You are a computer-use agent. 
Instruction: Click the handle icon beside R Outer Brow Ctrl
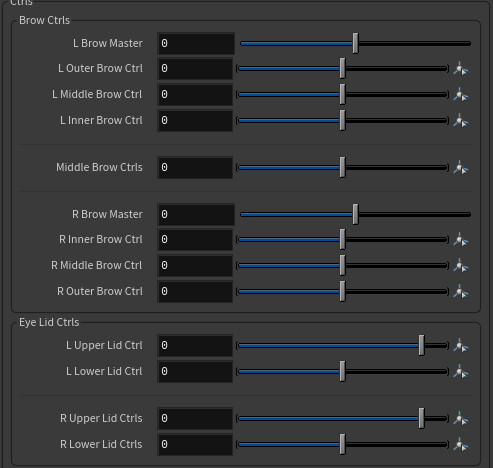(461, 292)
